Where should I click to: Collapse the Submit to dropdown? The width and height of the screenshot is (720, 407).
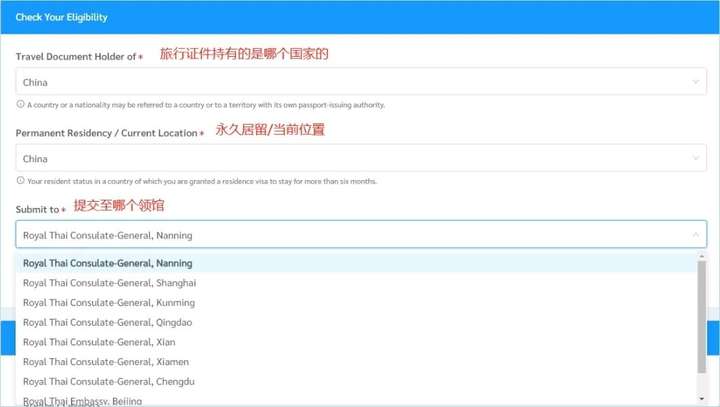click(361, 235)
